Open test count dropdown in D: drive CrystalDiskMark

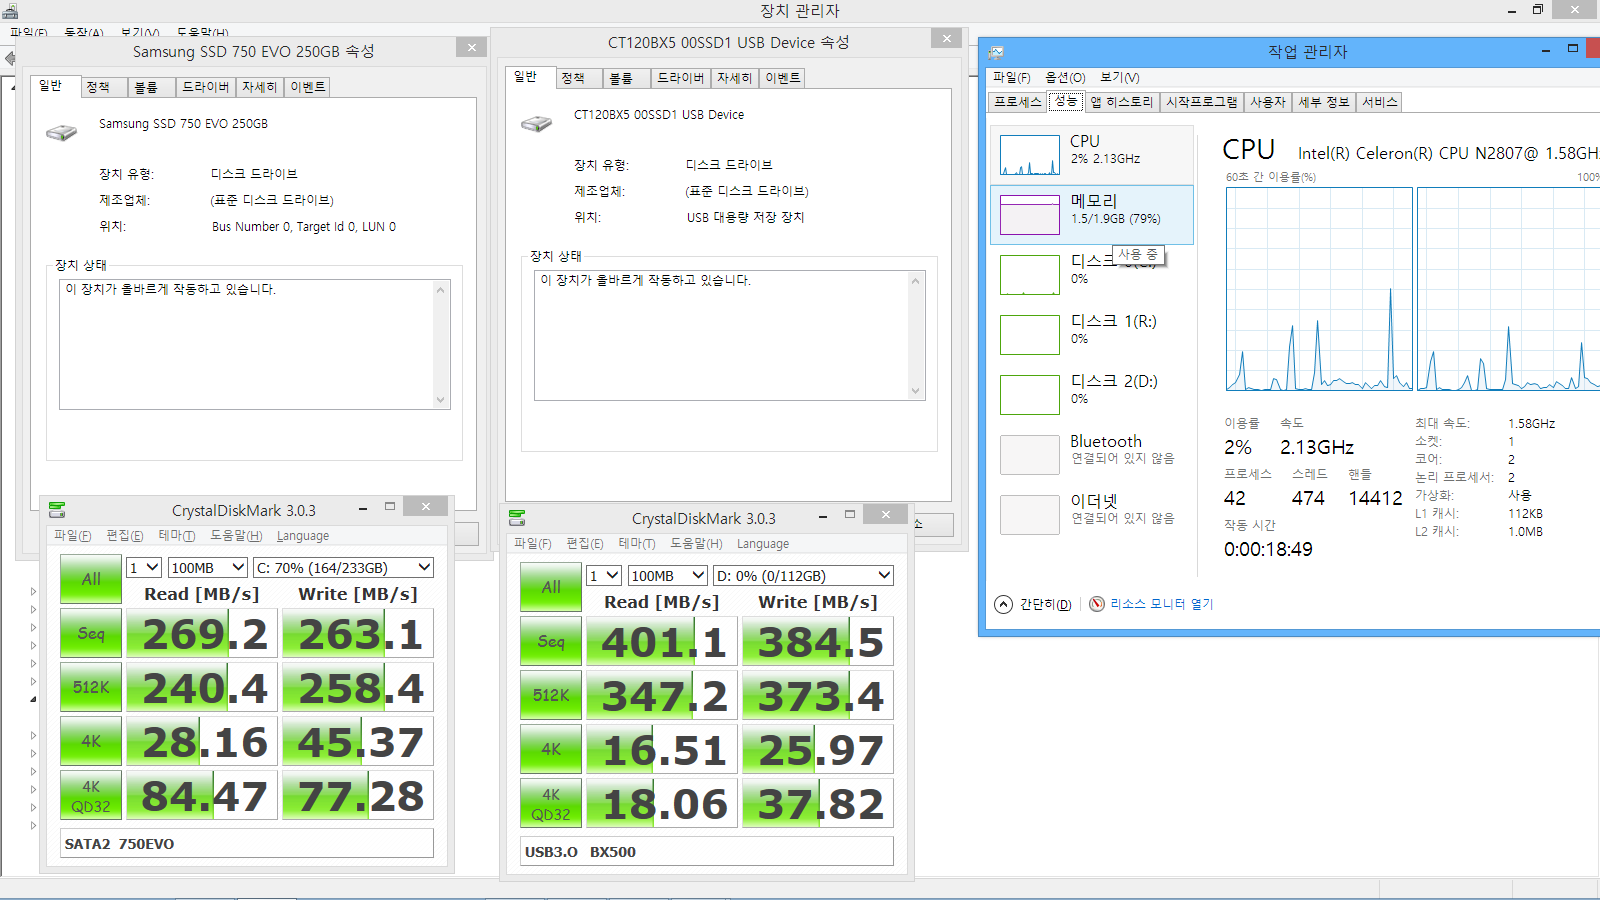(x=604, y=575)
